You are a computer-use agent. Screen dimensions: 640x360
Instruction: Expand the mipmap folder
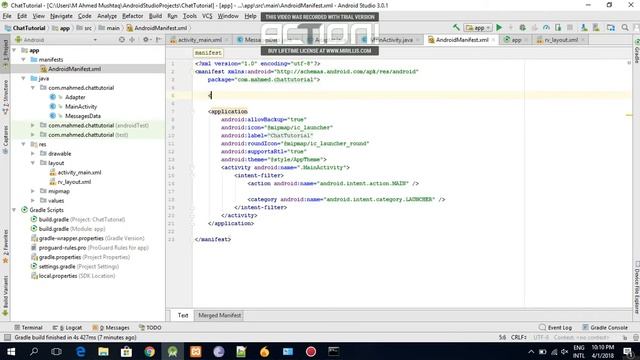point(33,191)
